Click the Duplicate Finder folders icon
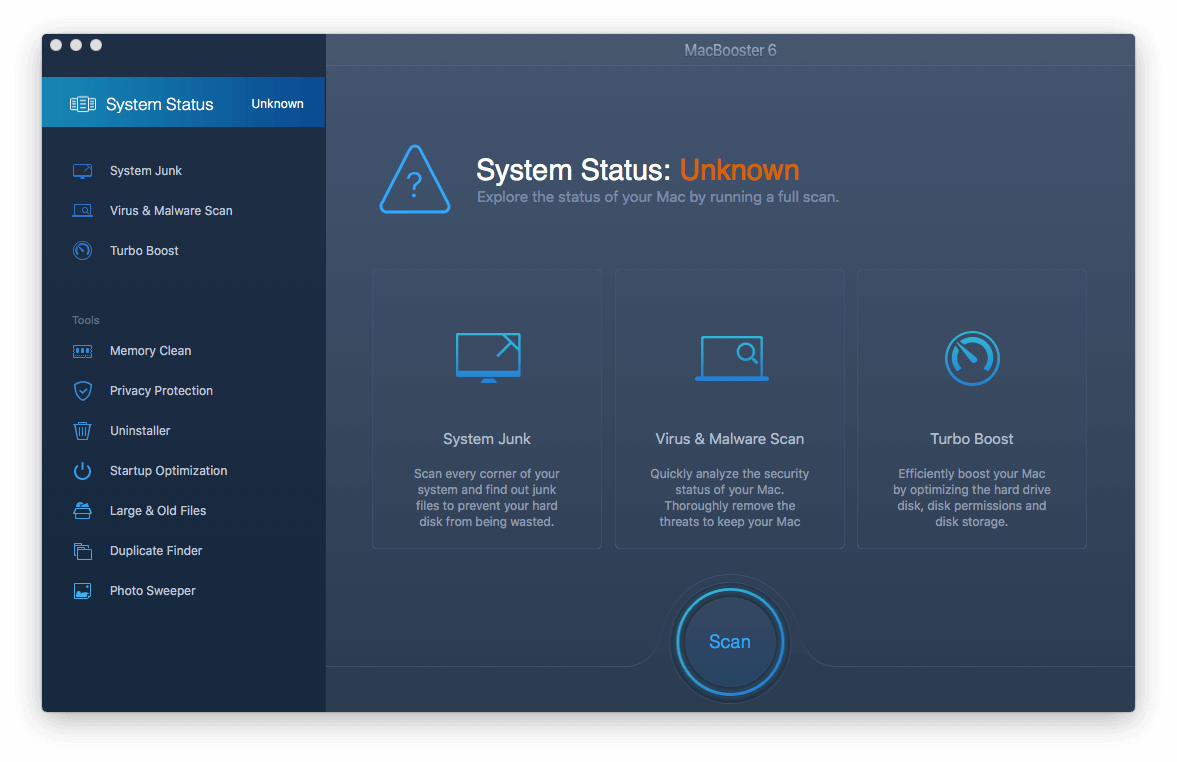This screenshot has width=1177, height=762. coord(83,550)
